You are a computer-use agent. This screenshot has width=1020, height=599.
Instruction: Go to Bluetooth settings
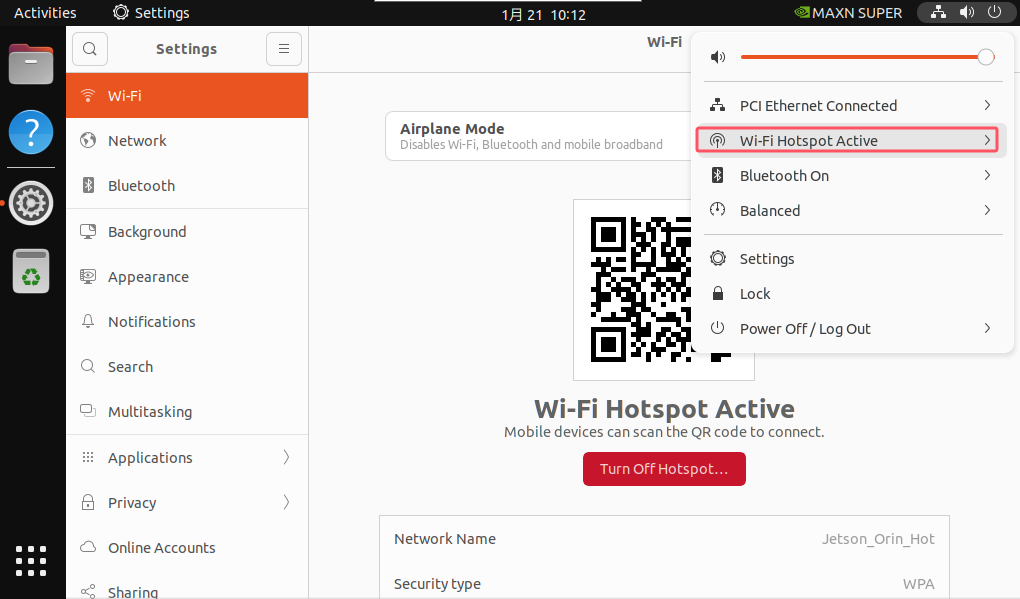point(187,185)
